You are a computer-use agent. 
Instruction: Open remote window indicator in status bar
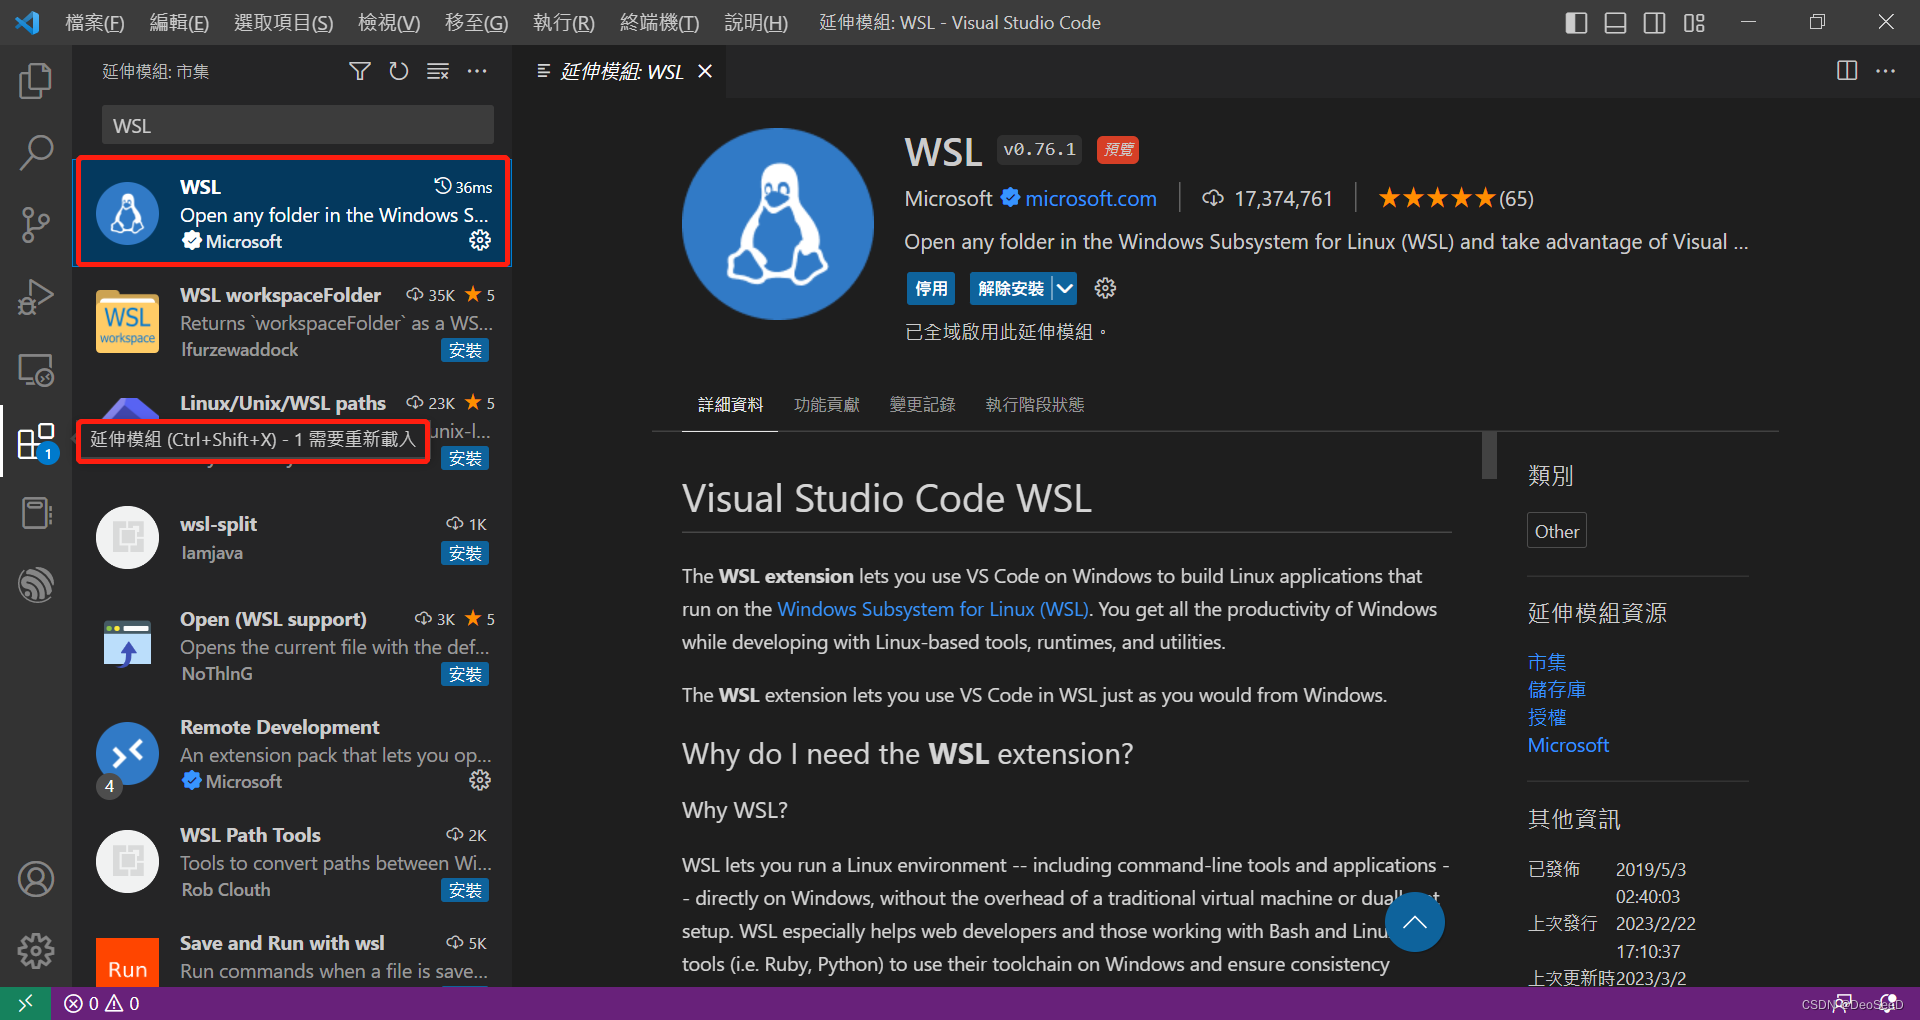coord(25,1003)
